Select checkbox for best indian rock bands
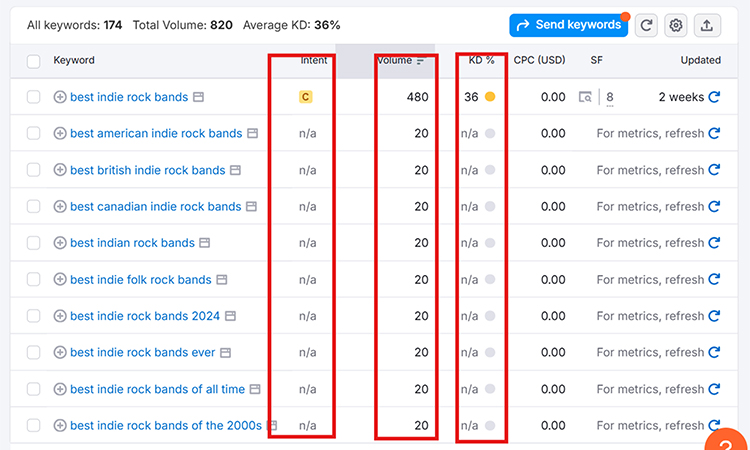The image size is (750, 450). pos(33,243)
